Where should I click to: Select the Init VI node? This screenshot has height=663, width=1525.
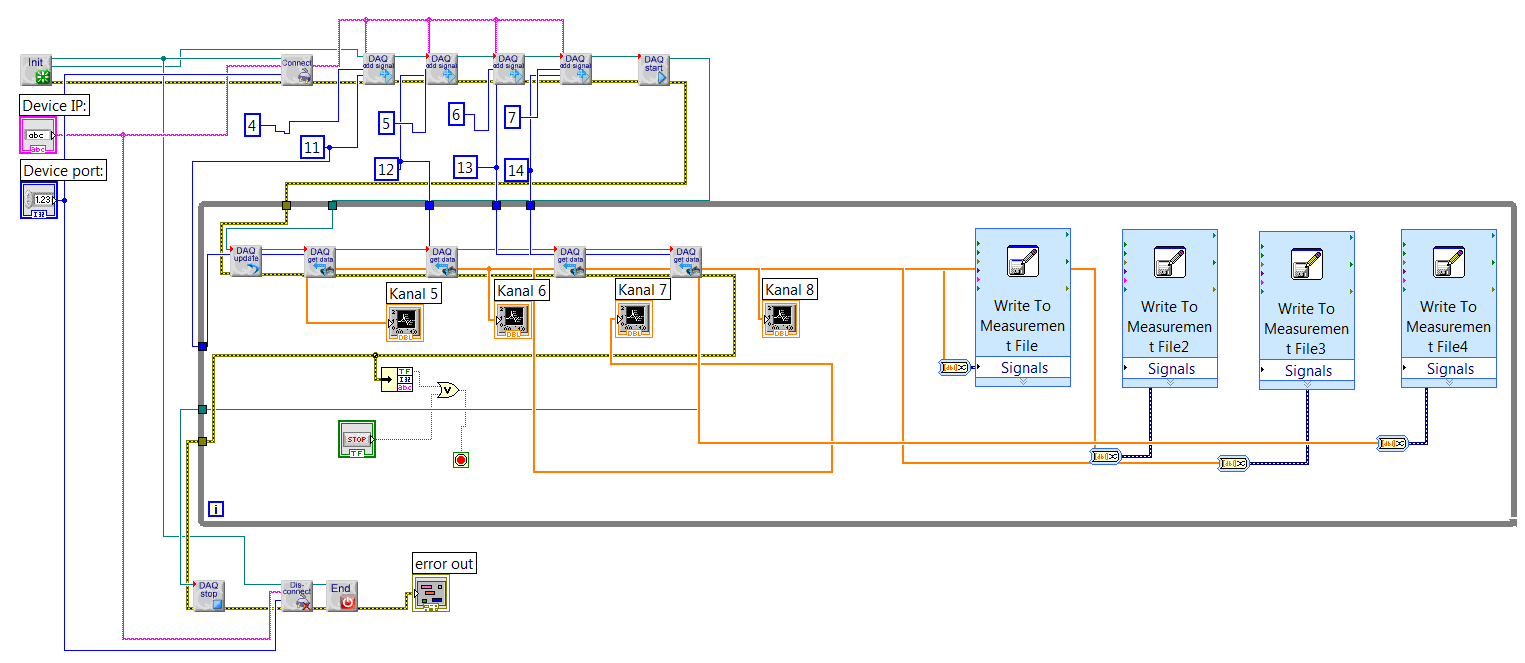coord(37,70)
